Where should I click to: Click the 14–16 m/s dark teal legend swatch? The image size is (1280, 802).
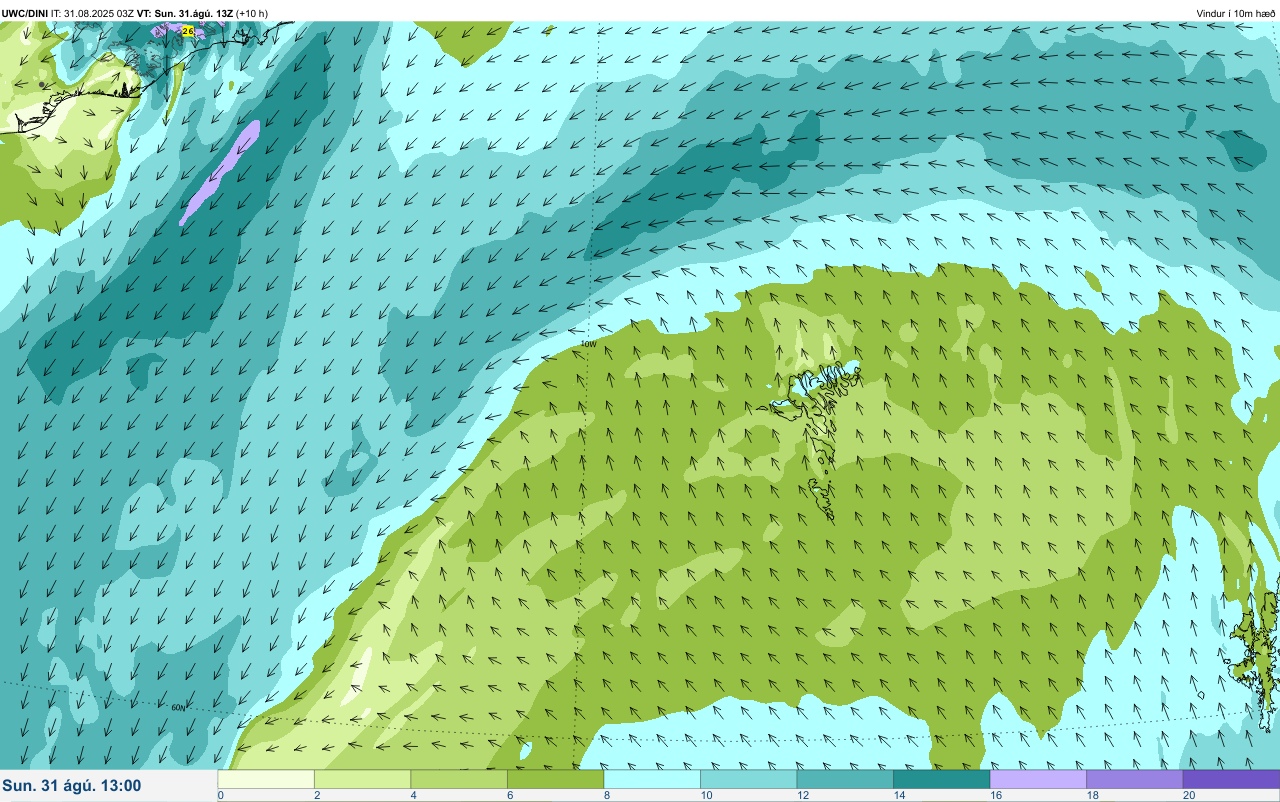click(x=941, y=779)
